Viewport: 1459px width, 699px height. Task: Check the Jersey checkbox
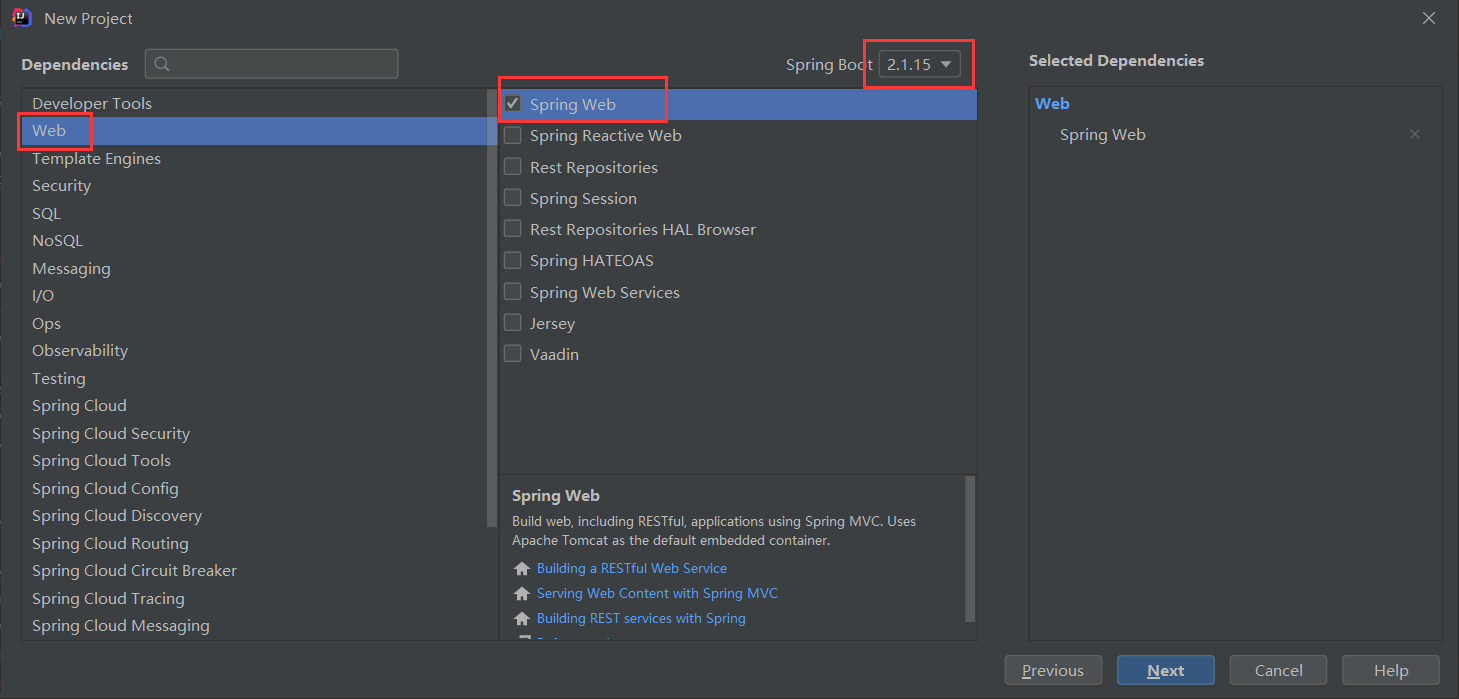tap(513, 322)
